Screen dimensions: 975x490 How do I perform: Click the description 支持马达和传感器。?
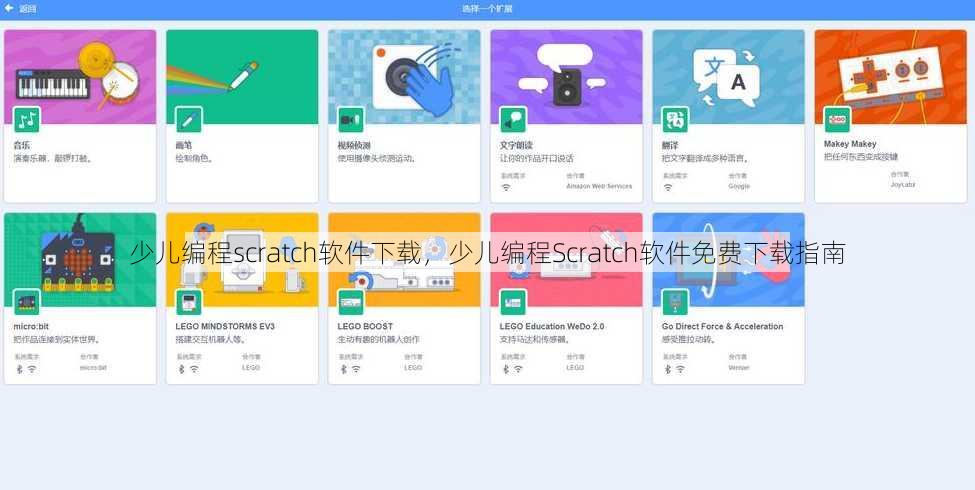pos(535,340)
